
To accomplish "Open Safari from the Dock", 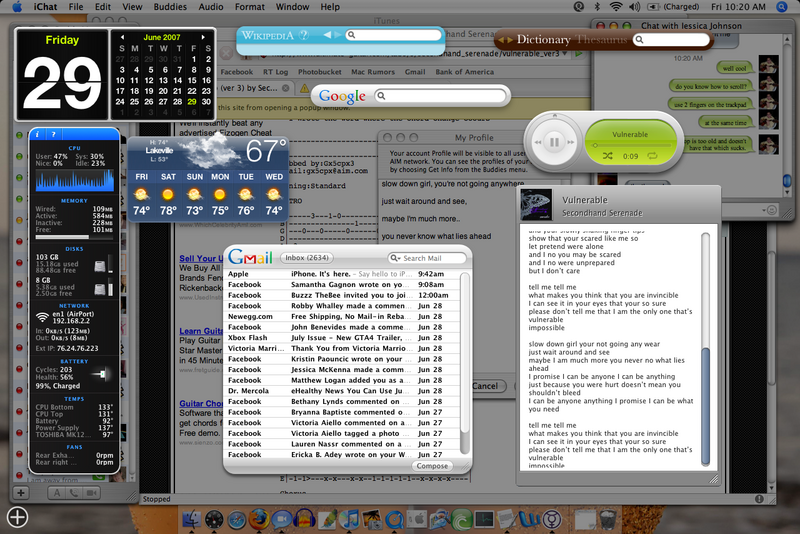I will click(x=236, y=520).
